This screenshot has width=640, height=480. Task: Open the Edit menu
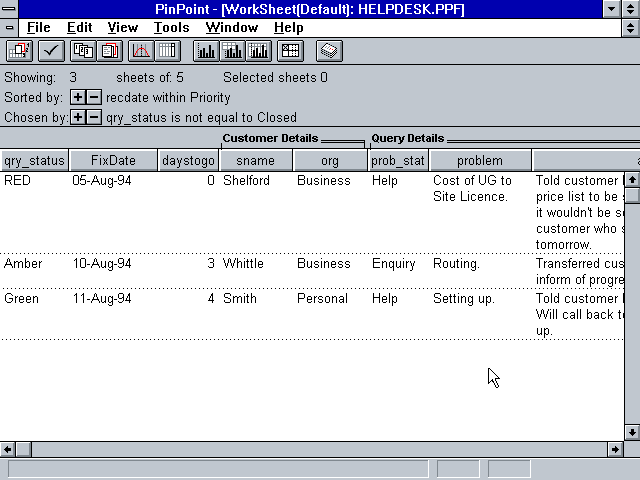pyautogui.click(x=79, y=28)
